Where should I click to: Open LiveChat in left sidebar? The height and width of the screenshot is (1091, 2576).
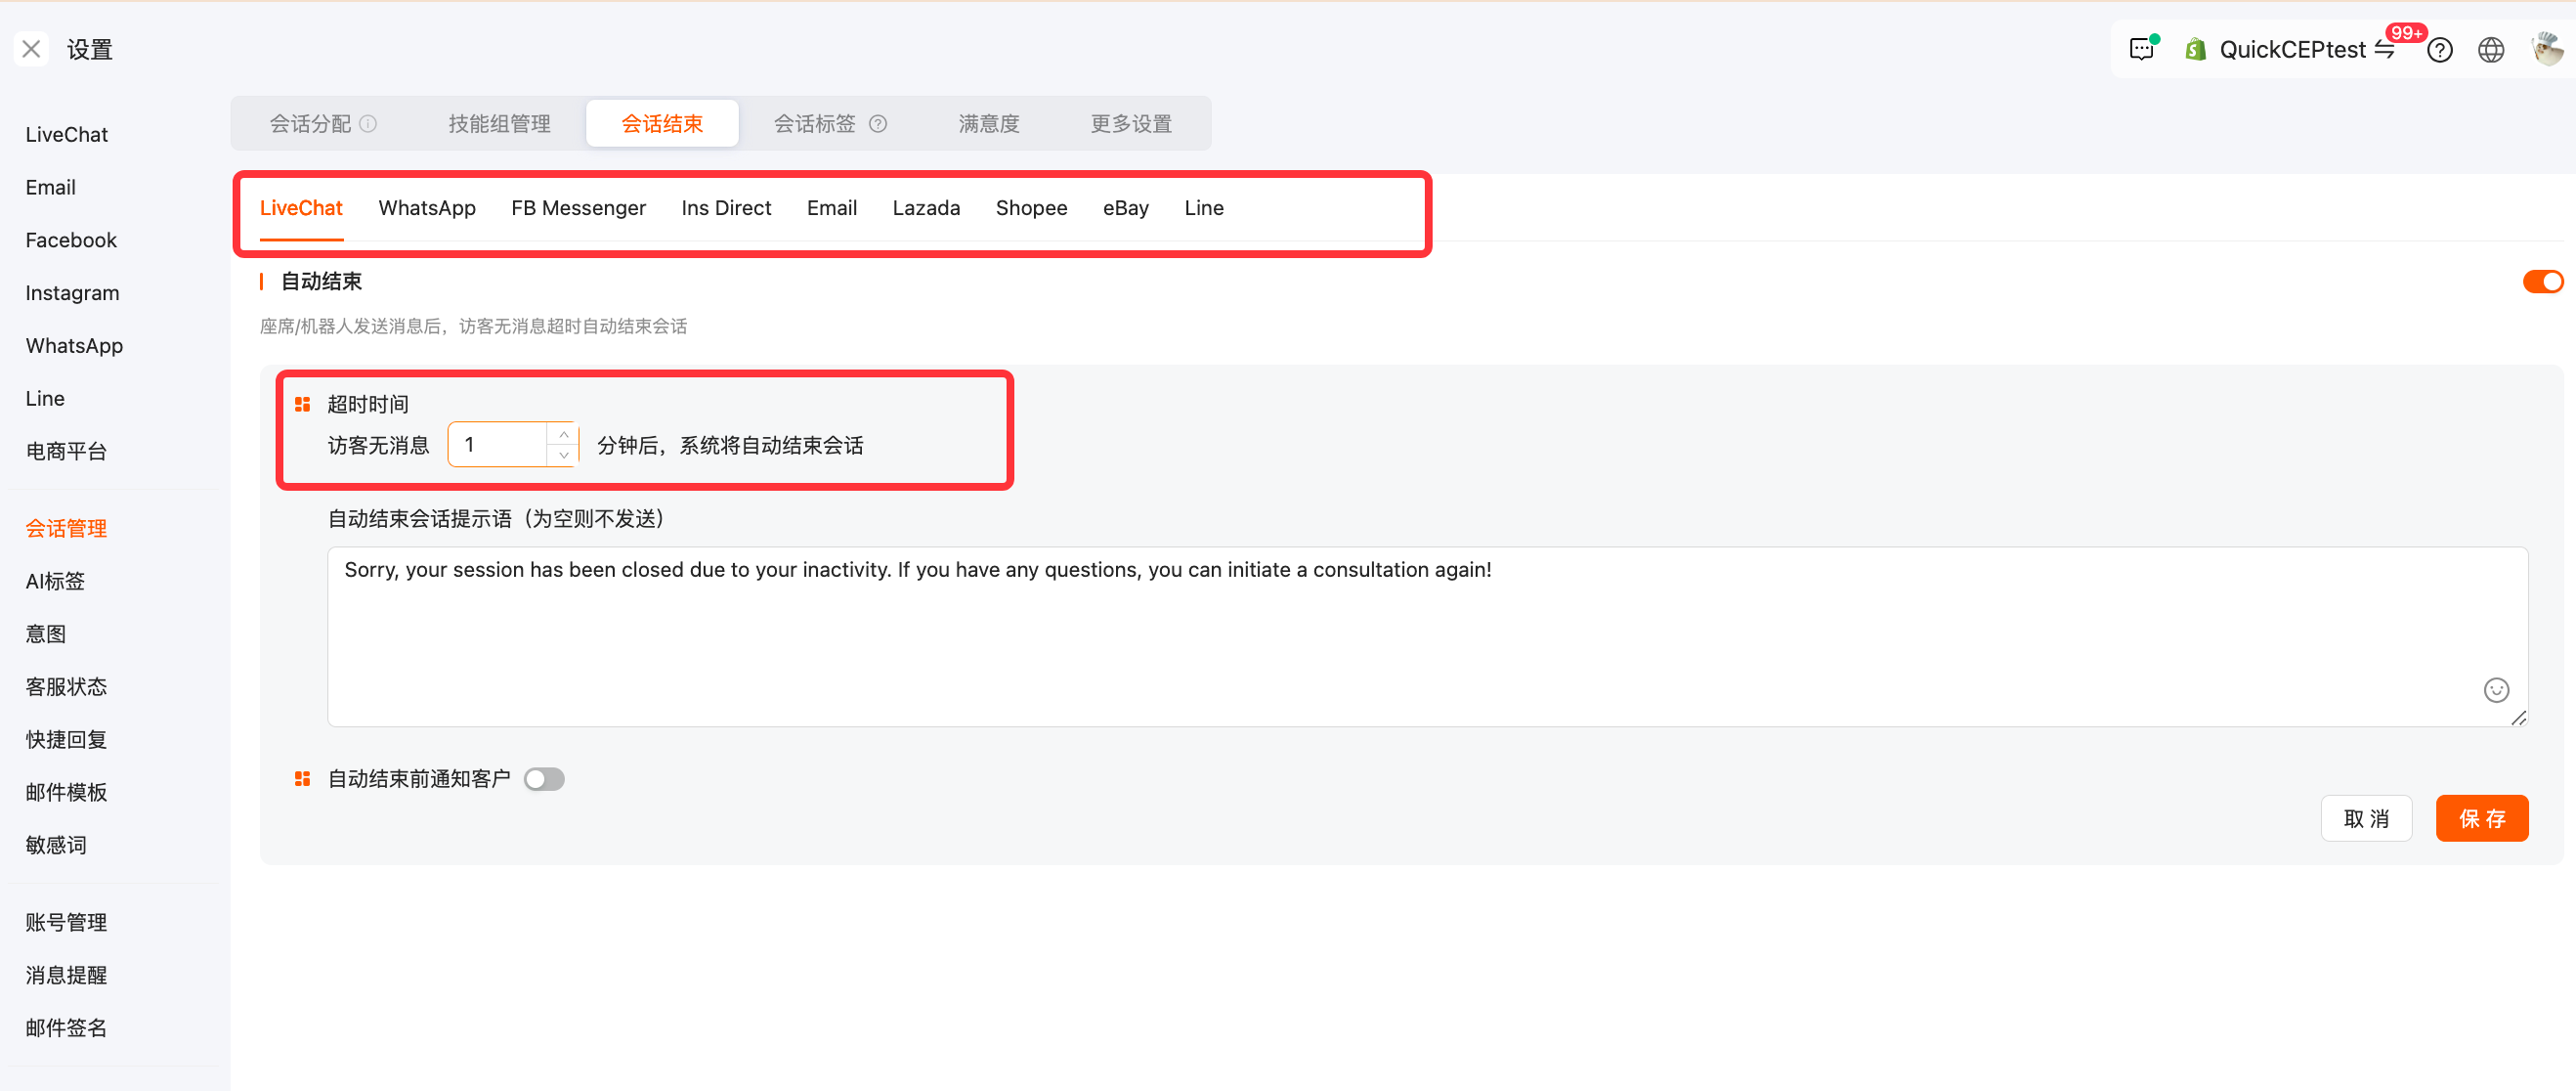coord(67,134)
